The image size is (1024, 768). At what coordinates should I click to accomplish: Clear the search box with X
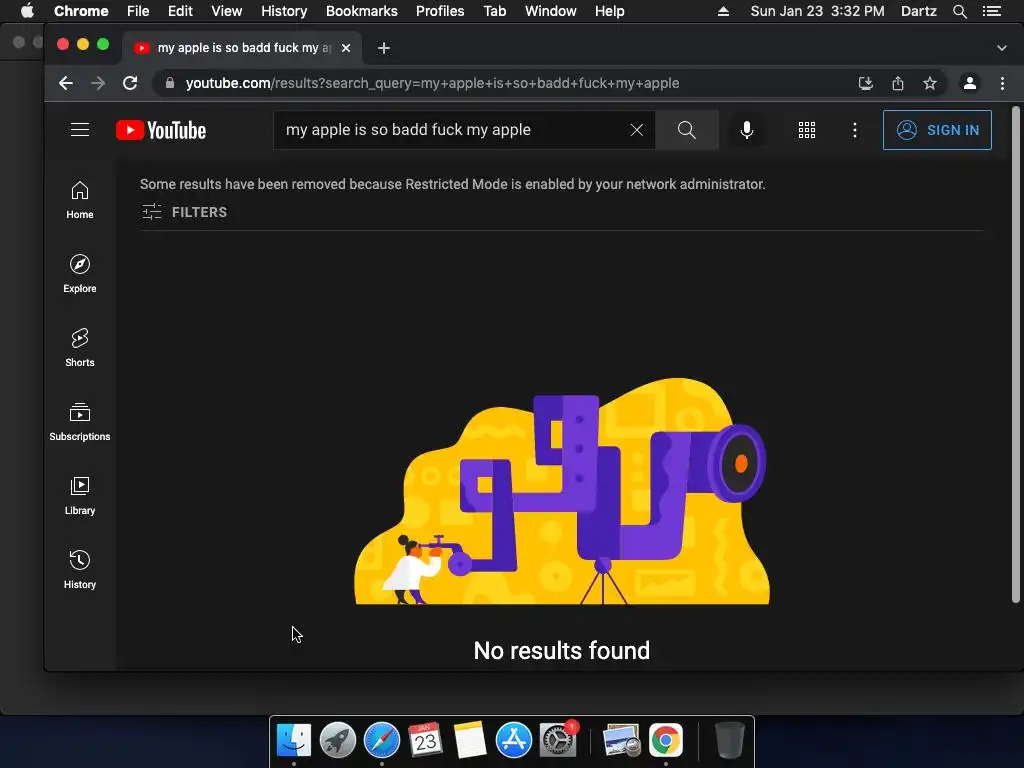pyautogui.click(x=637, y=130)
